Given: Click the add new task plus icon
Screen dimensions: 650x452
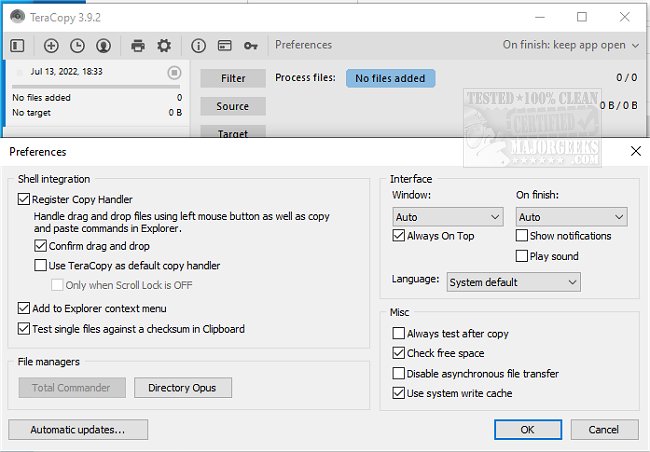Looking at the screenshot, I should 51,45.
